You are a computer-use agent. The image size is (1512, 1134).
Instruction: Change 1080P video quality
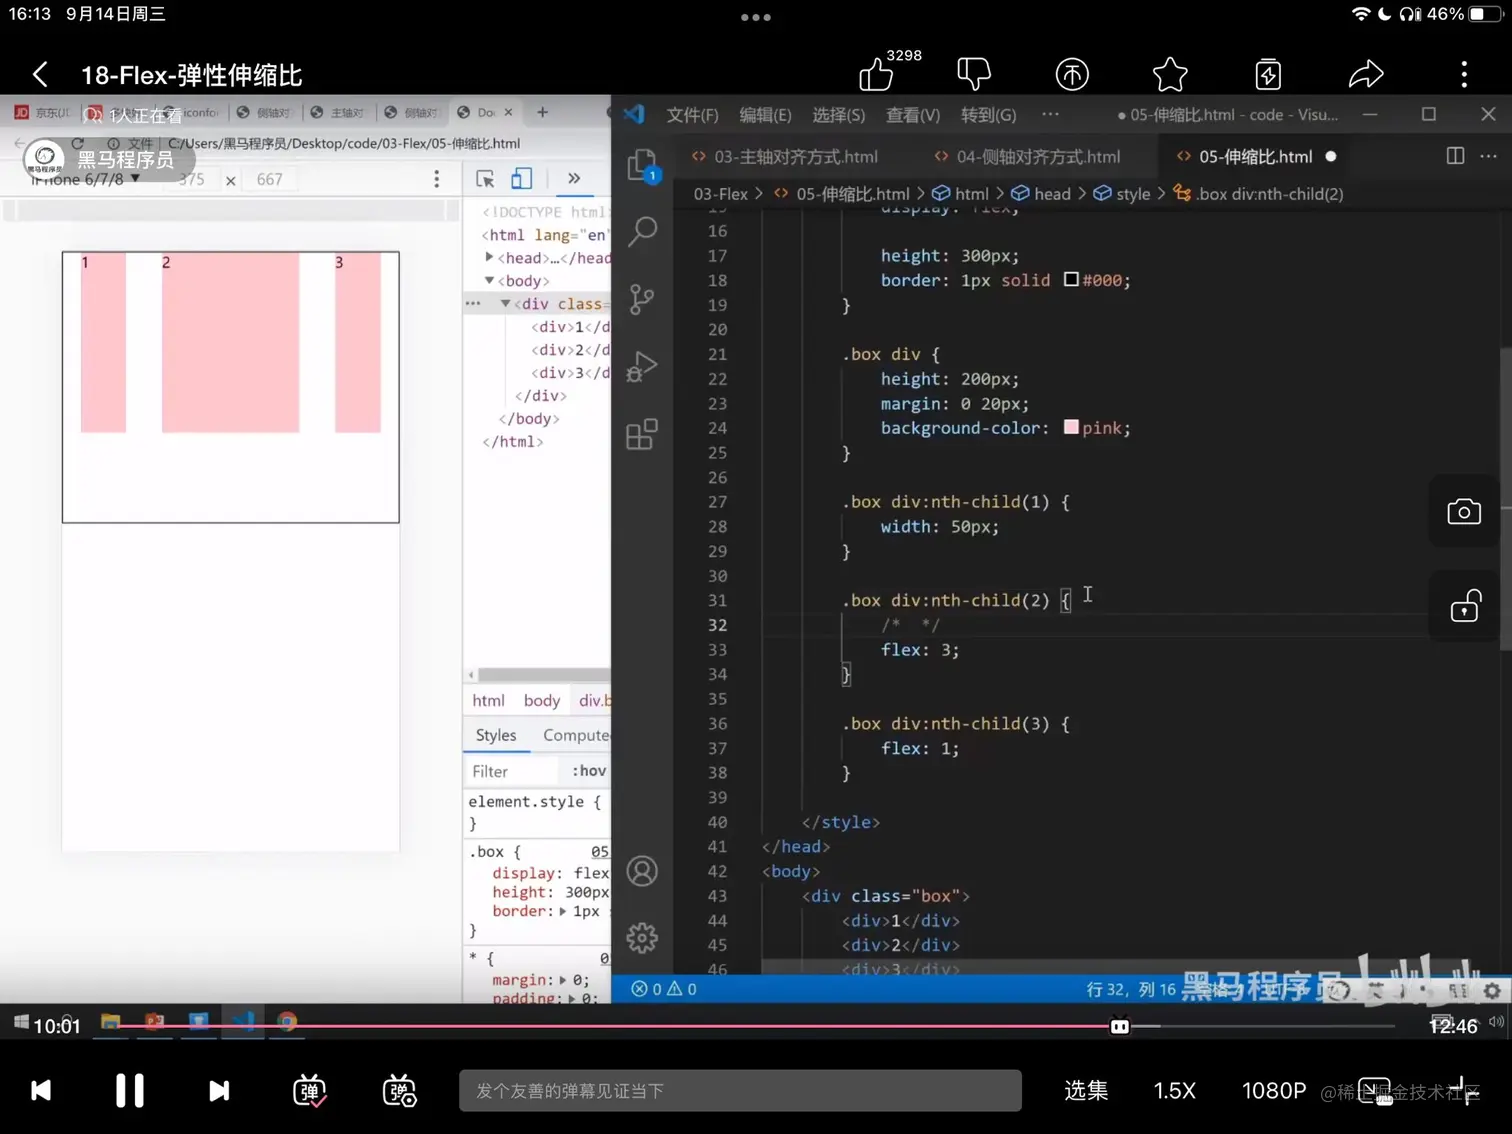1274,1090
